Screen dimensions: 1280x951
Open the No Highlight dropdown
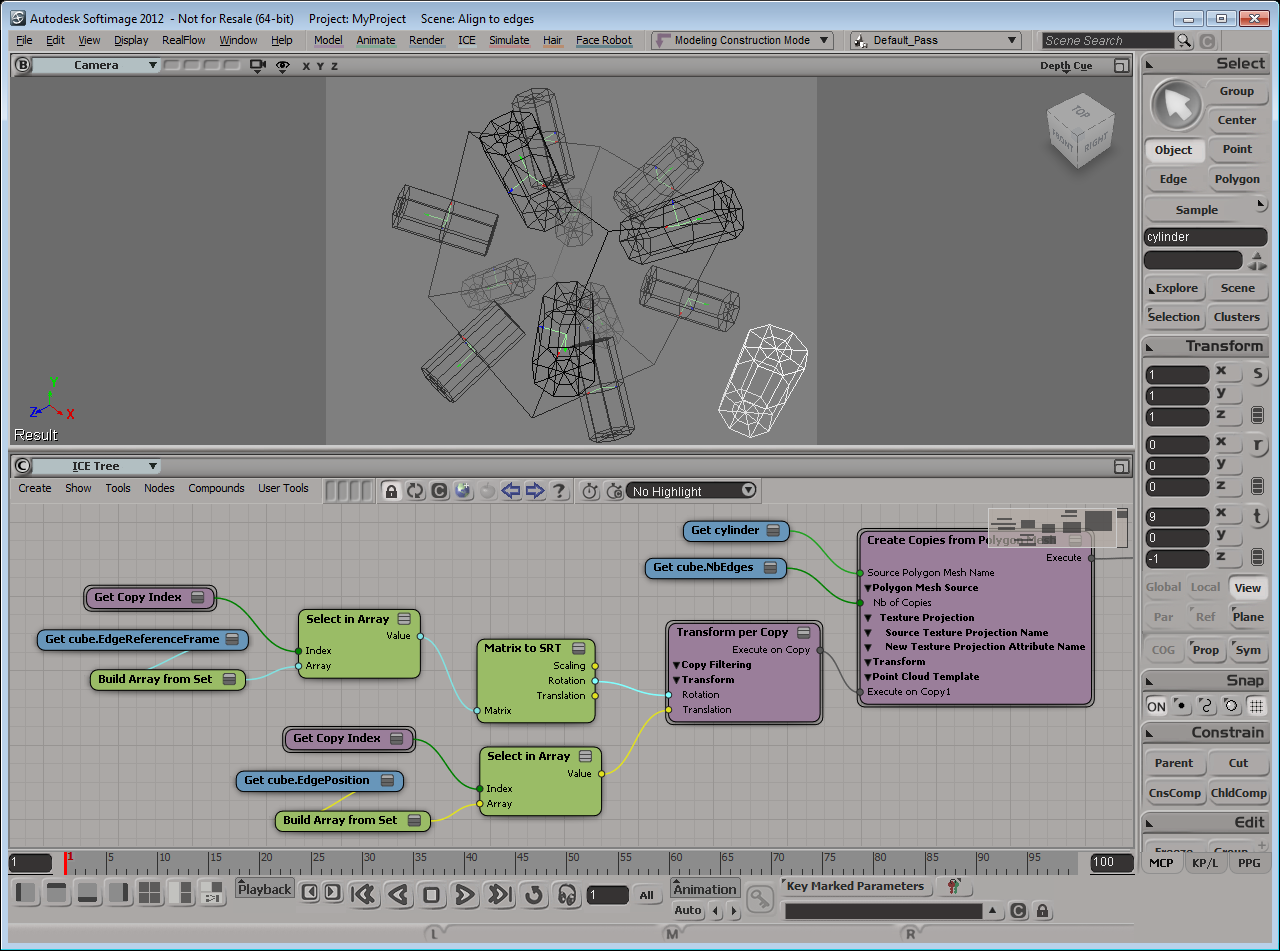click(692, 491)
